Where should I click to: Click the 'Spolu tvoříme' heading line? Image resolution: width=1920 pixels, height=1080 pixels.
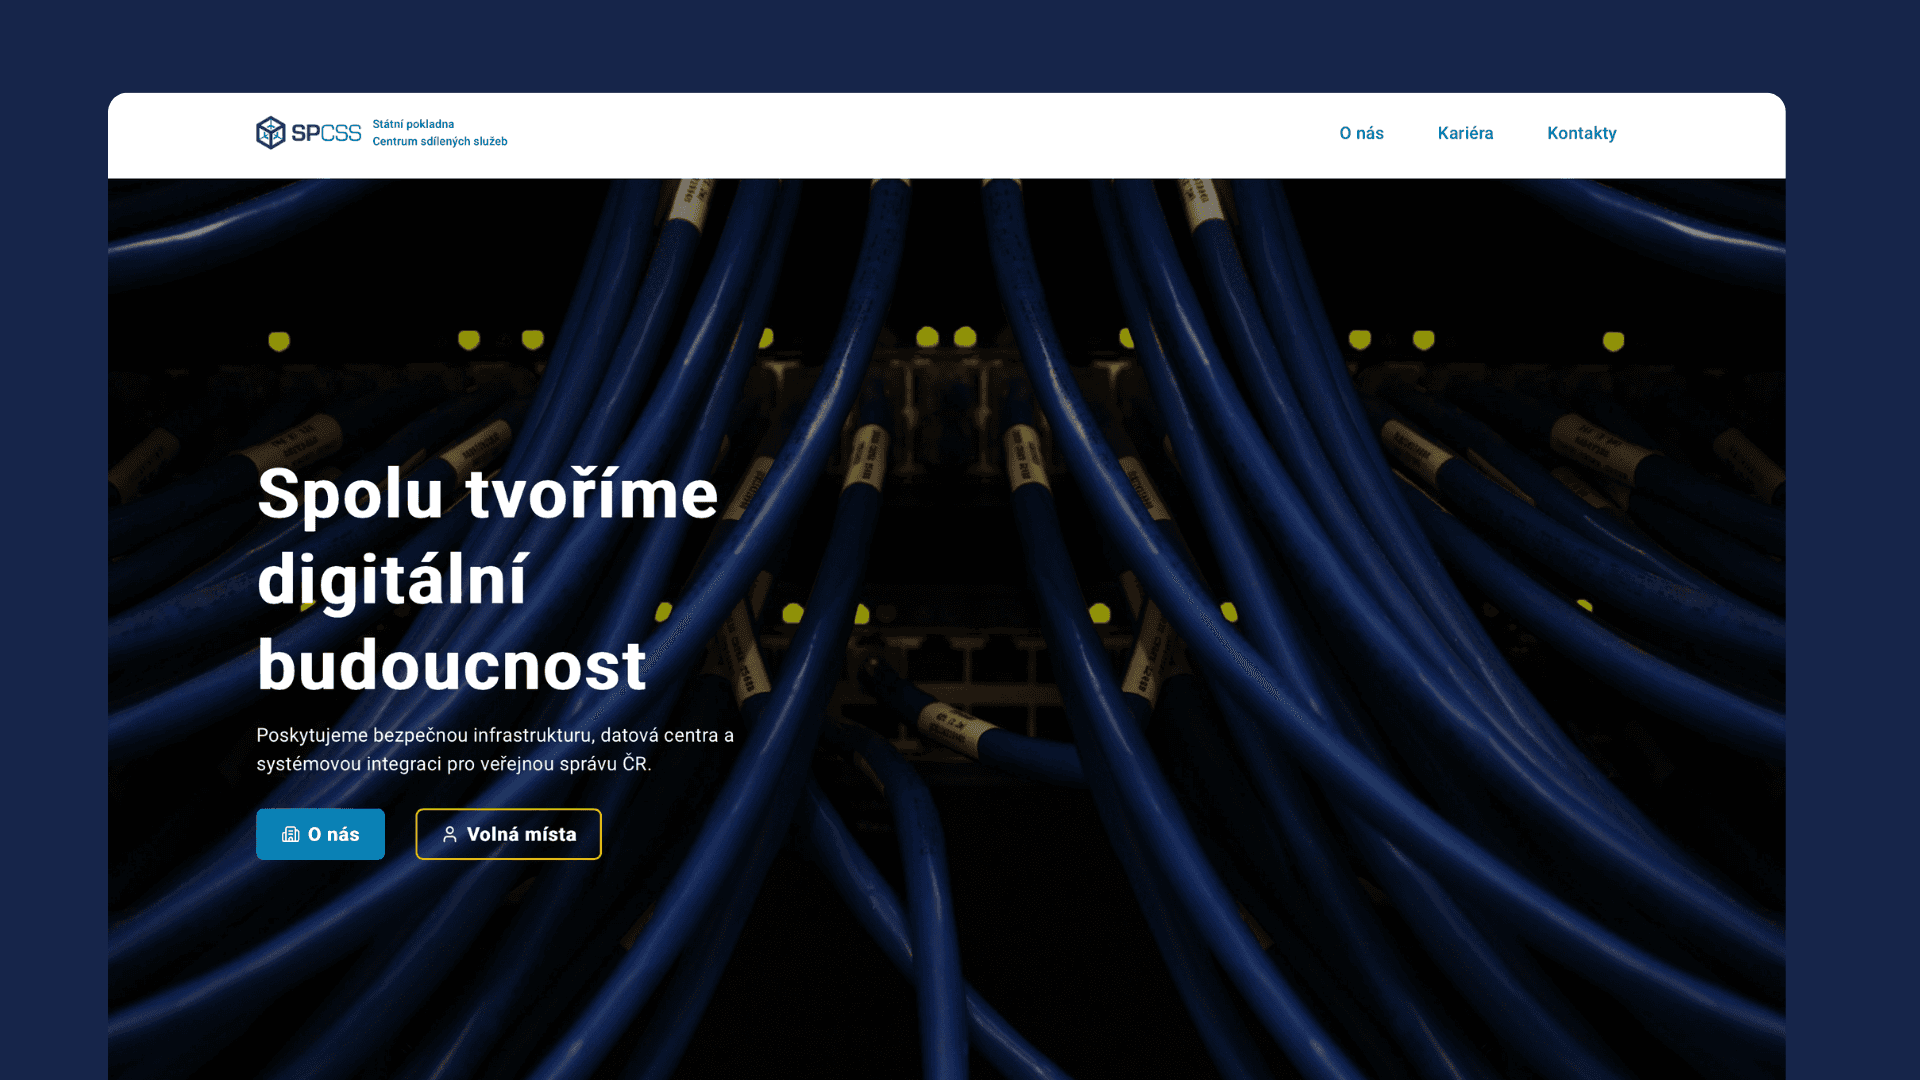pos(487,494)
